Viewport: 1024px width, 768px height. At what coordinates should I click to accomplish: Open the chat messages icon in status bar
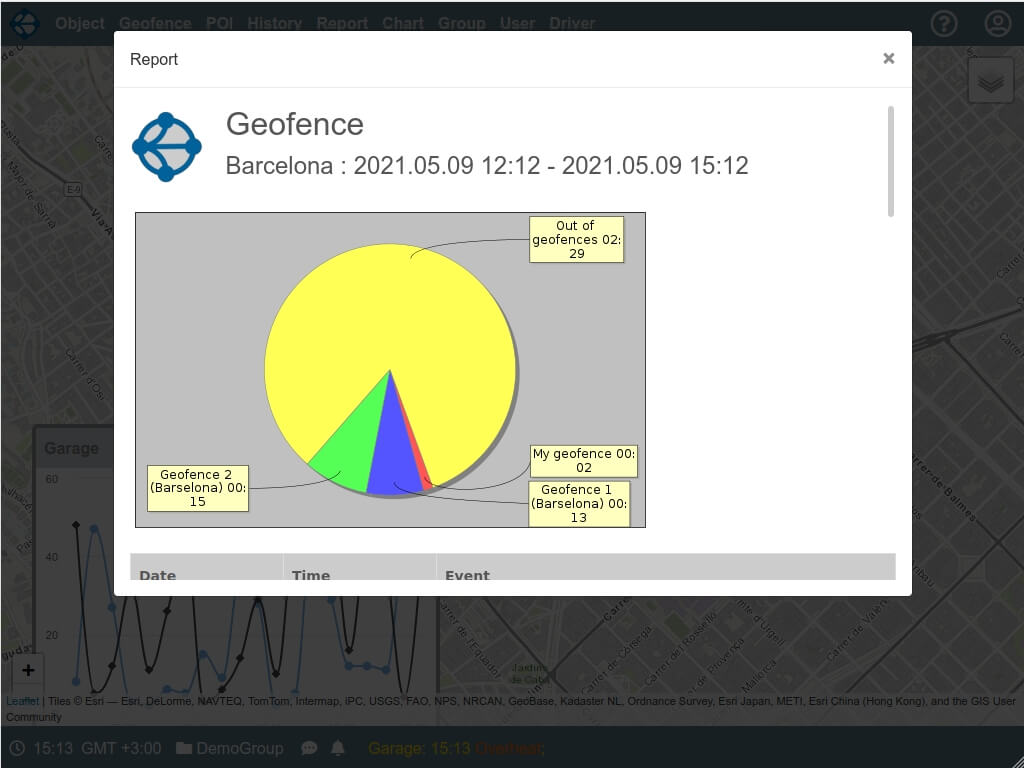coord(309,748)
